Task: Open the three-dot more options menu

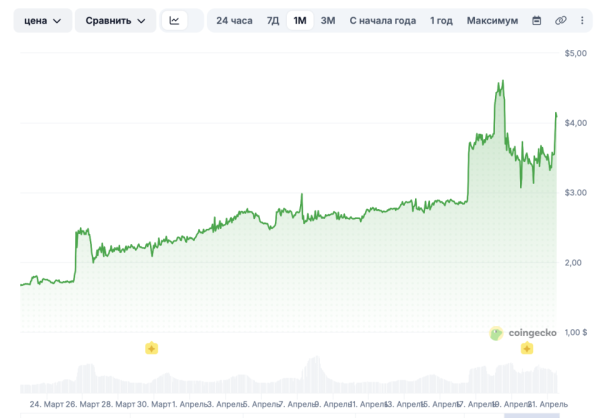Action: [x=582, y=20]
